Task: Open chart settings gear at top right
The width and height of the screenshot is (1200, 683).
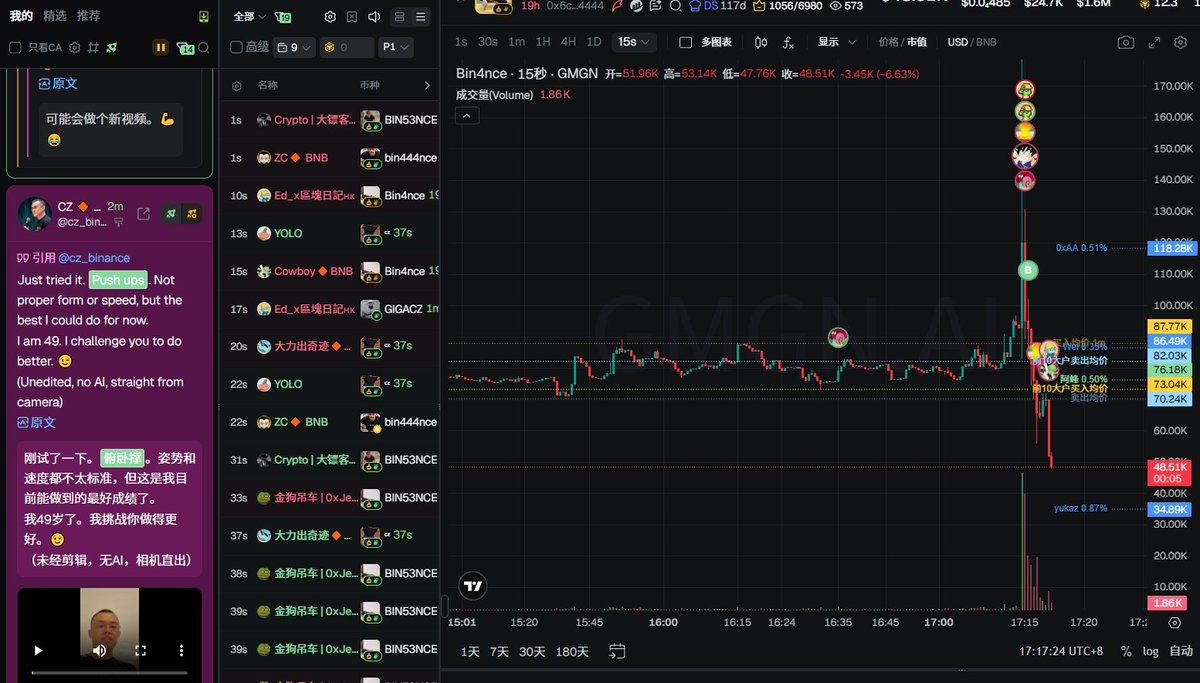Action: [1181, 42]
